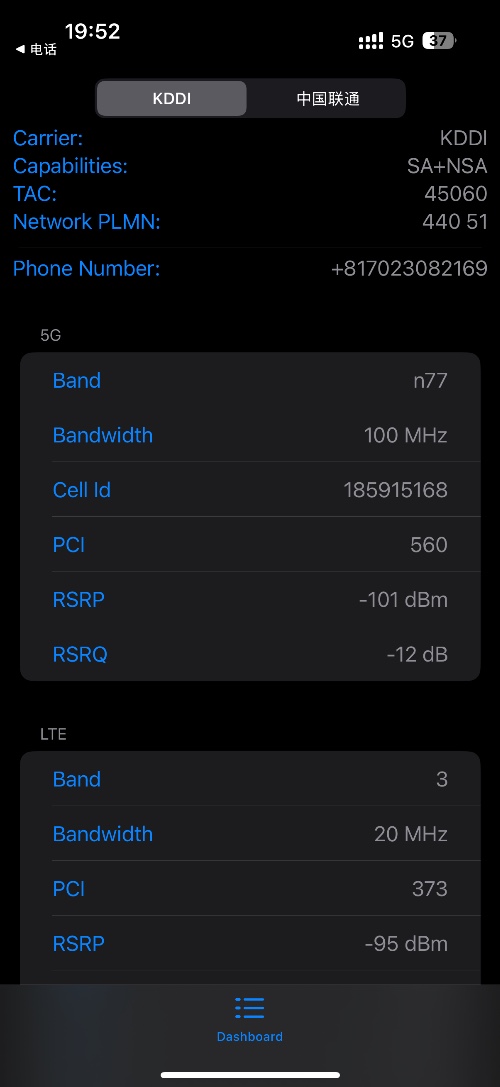
Task: Select the 5G Band n77 row
Action: click(x=250, y=380)
